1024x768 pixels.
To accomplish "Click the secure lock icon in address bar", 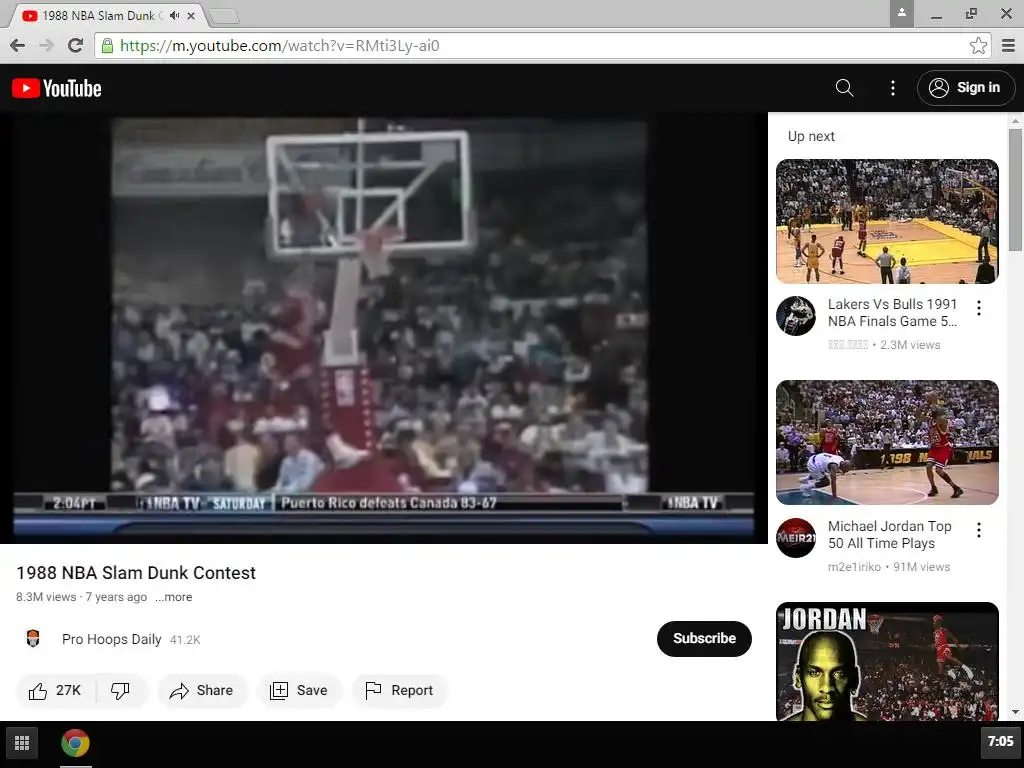I will pos(108,45).
